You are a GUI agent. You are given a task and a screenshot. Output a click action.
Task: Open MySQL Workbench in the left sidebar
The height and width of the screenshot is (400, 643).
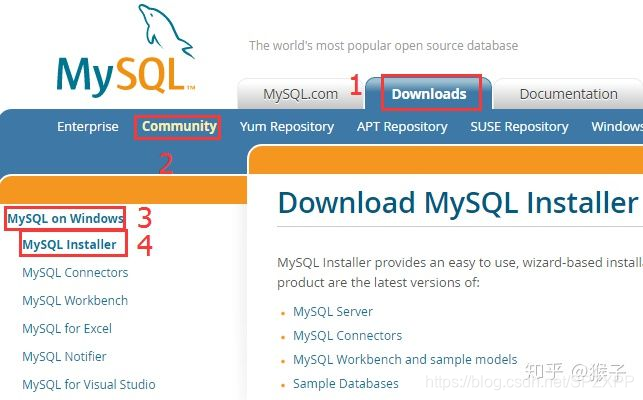point(75,300)
